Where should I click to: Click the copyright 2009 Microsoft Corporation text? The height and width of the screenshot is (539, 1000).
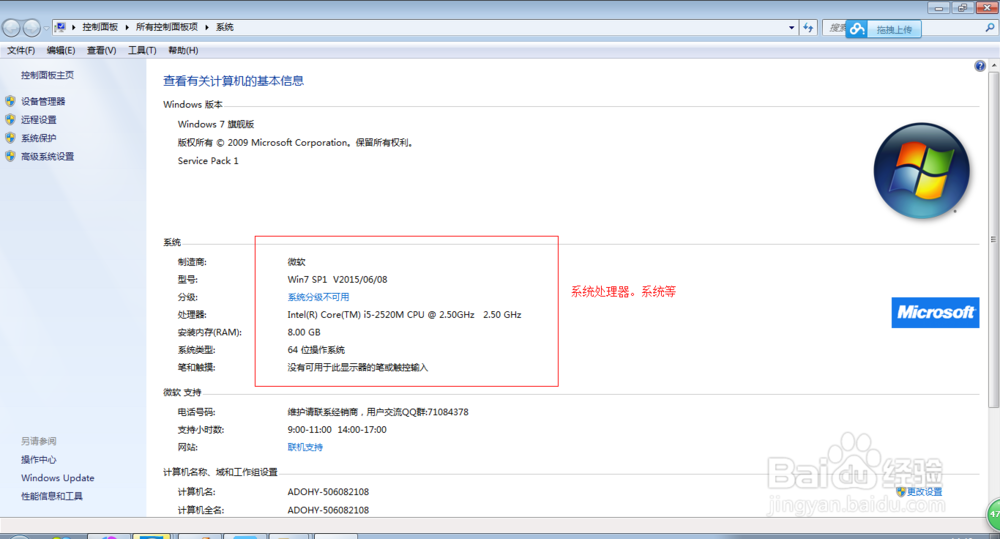coord(296,143)
